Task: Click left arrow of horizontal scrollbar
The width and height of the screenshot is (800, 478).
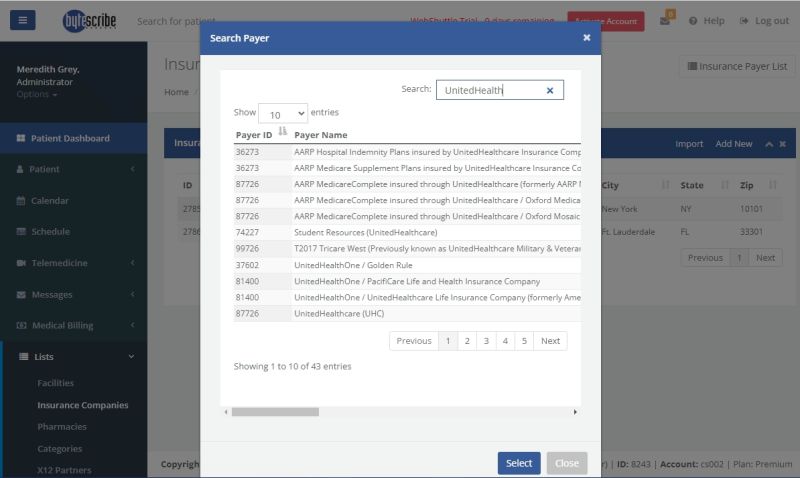Action: pos(226,412)
